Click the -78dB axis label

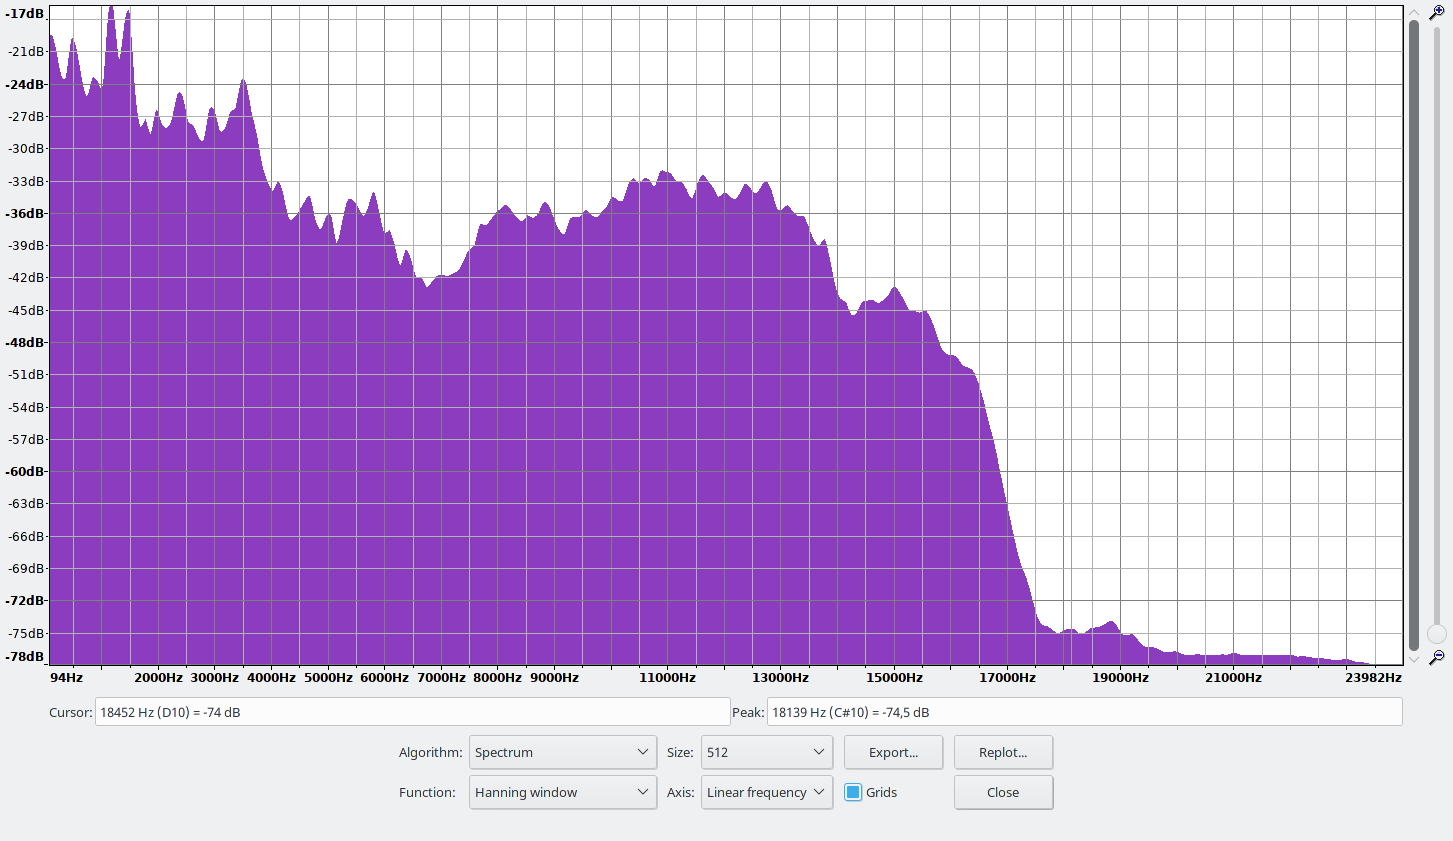click(25, 656)
